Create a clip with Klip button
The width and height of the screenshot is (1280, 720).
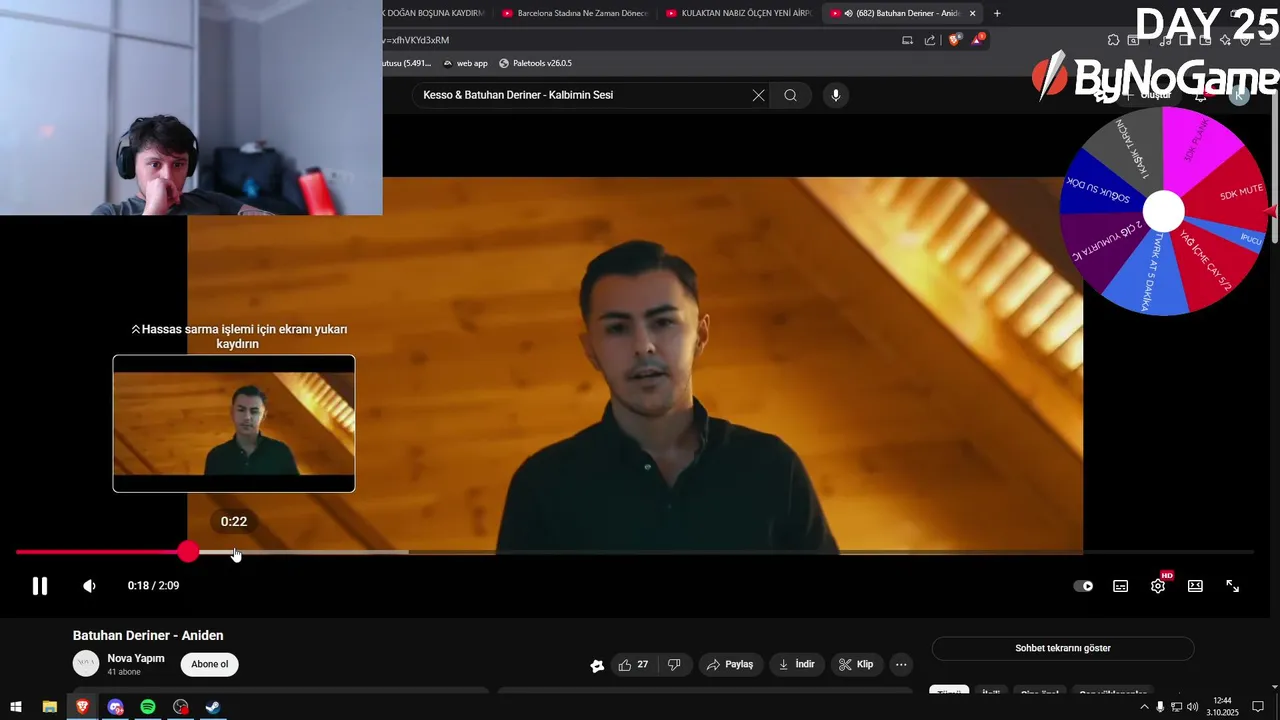click(857, 664)
